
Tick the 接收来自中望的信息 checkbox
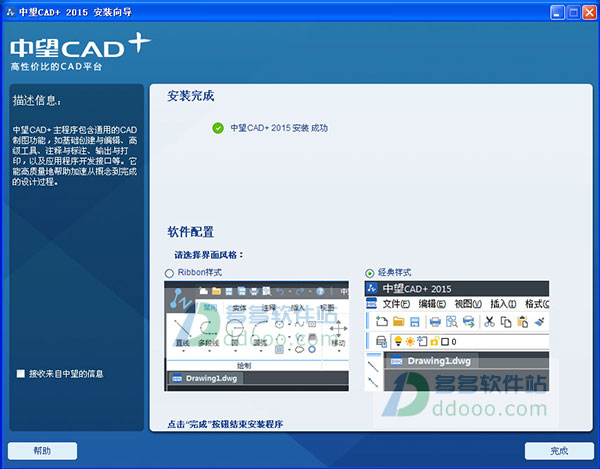pos(21,373)
